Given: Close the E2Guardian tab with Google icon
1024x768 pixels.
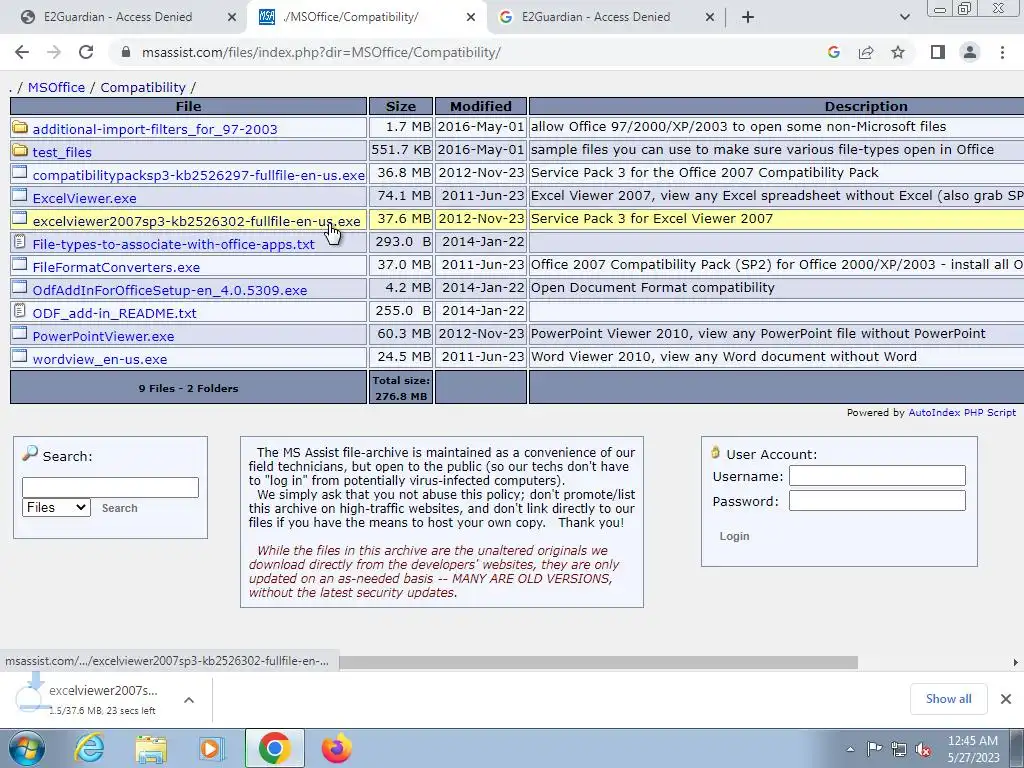Looking at the screenshot, I should pyautogui.click(x=710, y=17).
